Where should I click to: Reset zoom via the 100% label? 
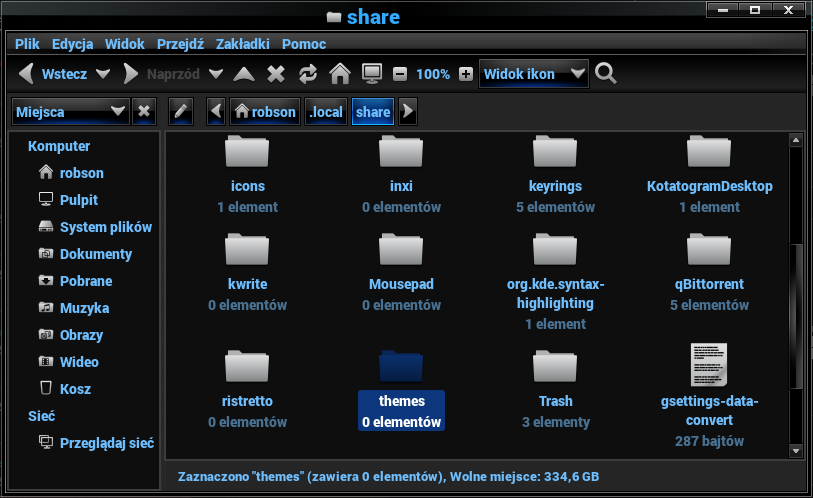pyautogui.click(x=433, y=74)
